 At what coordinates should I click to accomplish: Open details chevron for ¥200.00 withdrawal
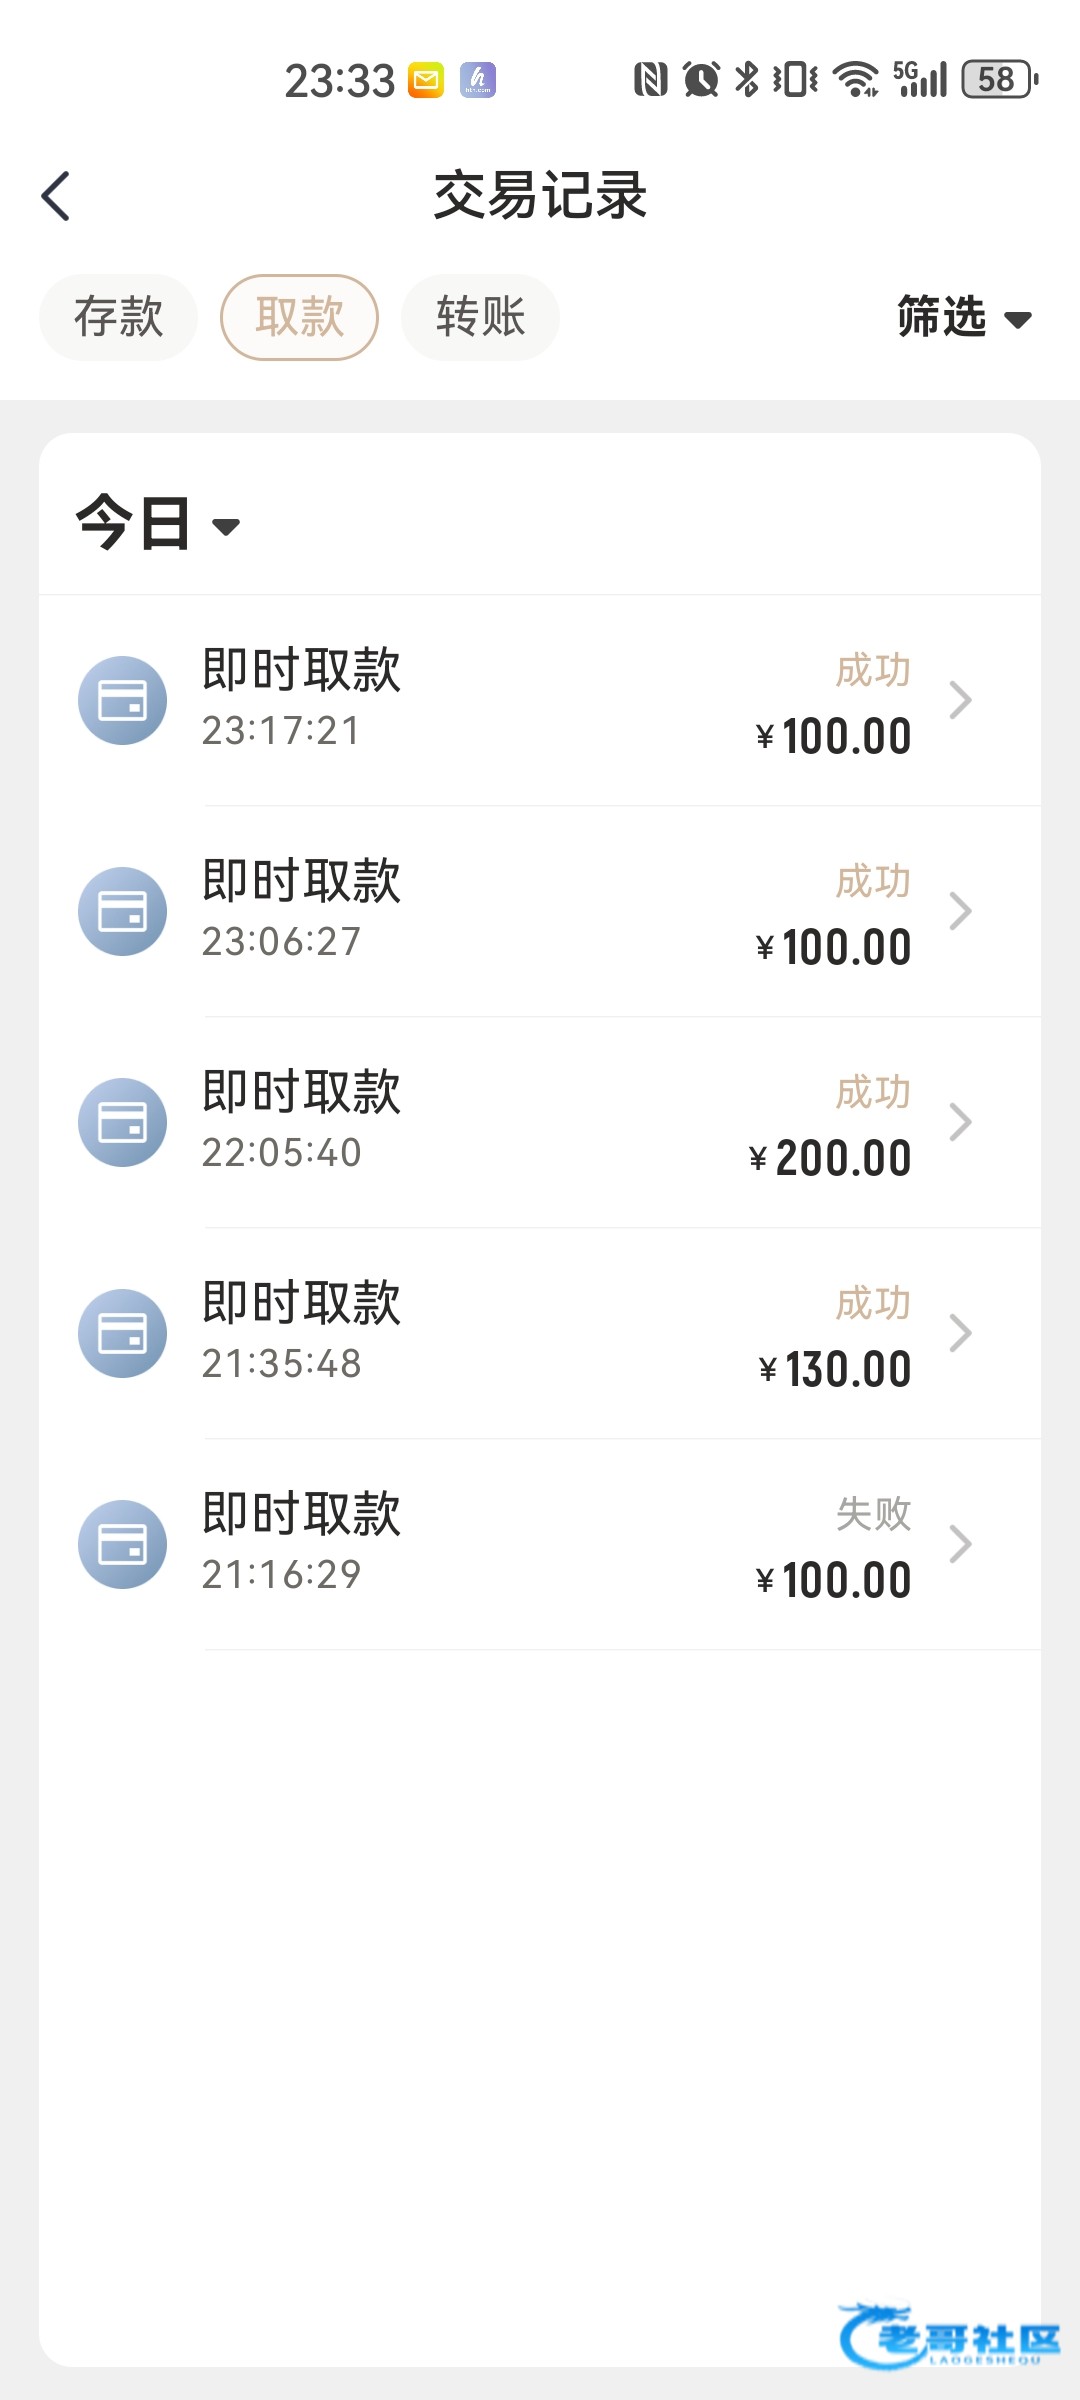click(960, 1122)
